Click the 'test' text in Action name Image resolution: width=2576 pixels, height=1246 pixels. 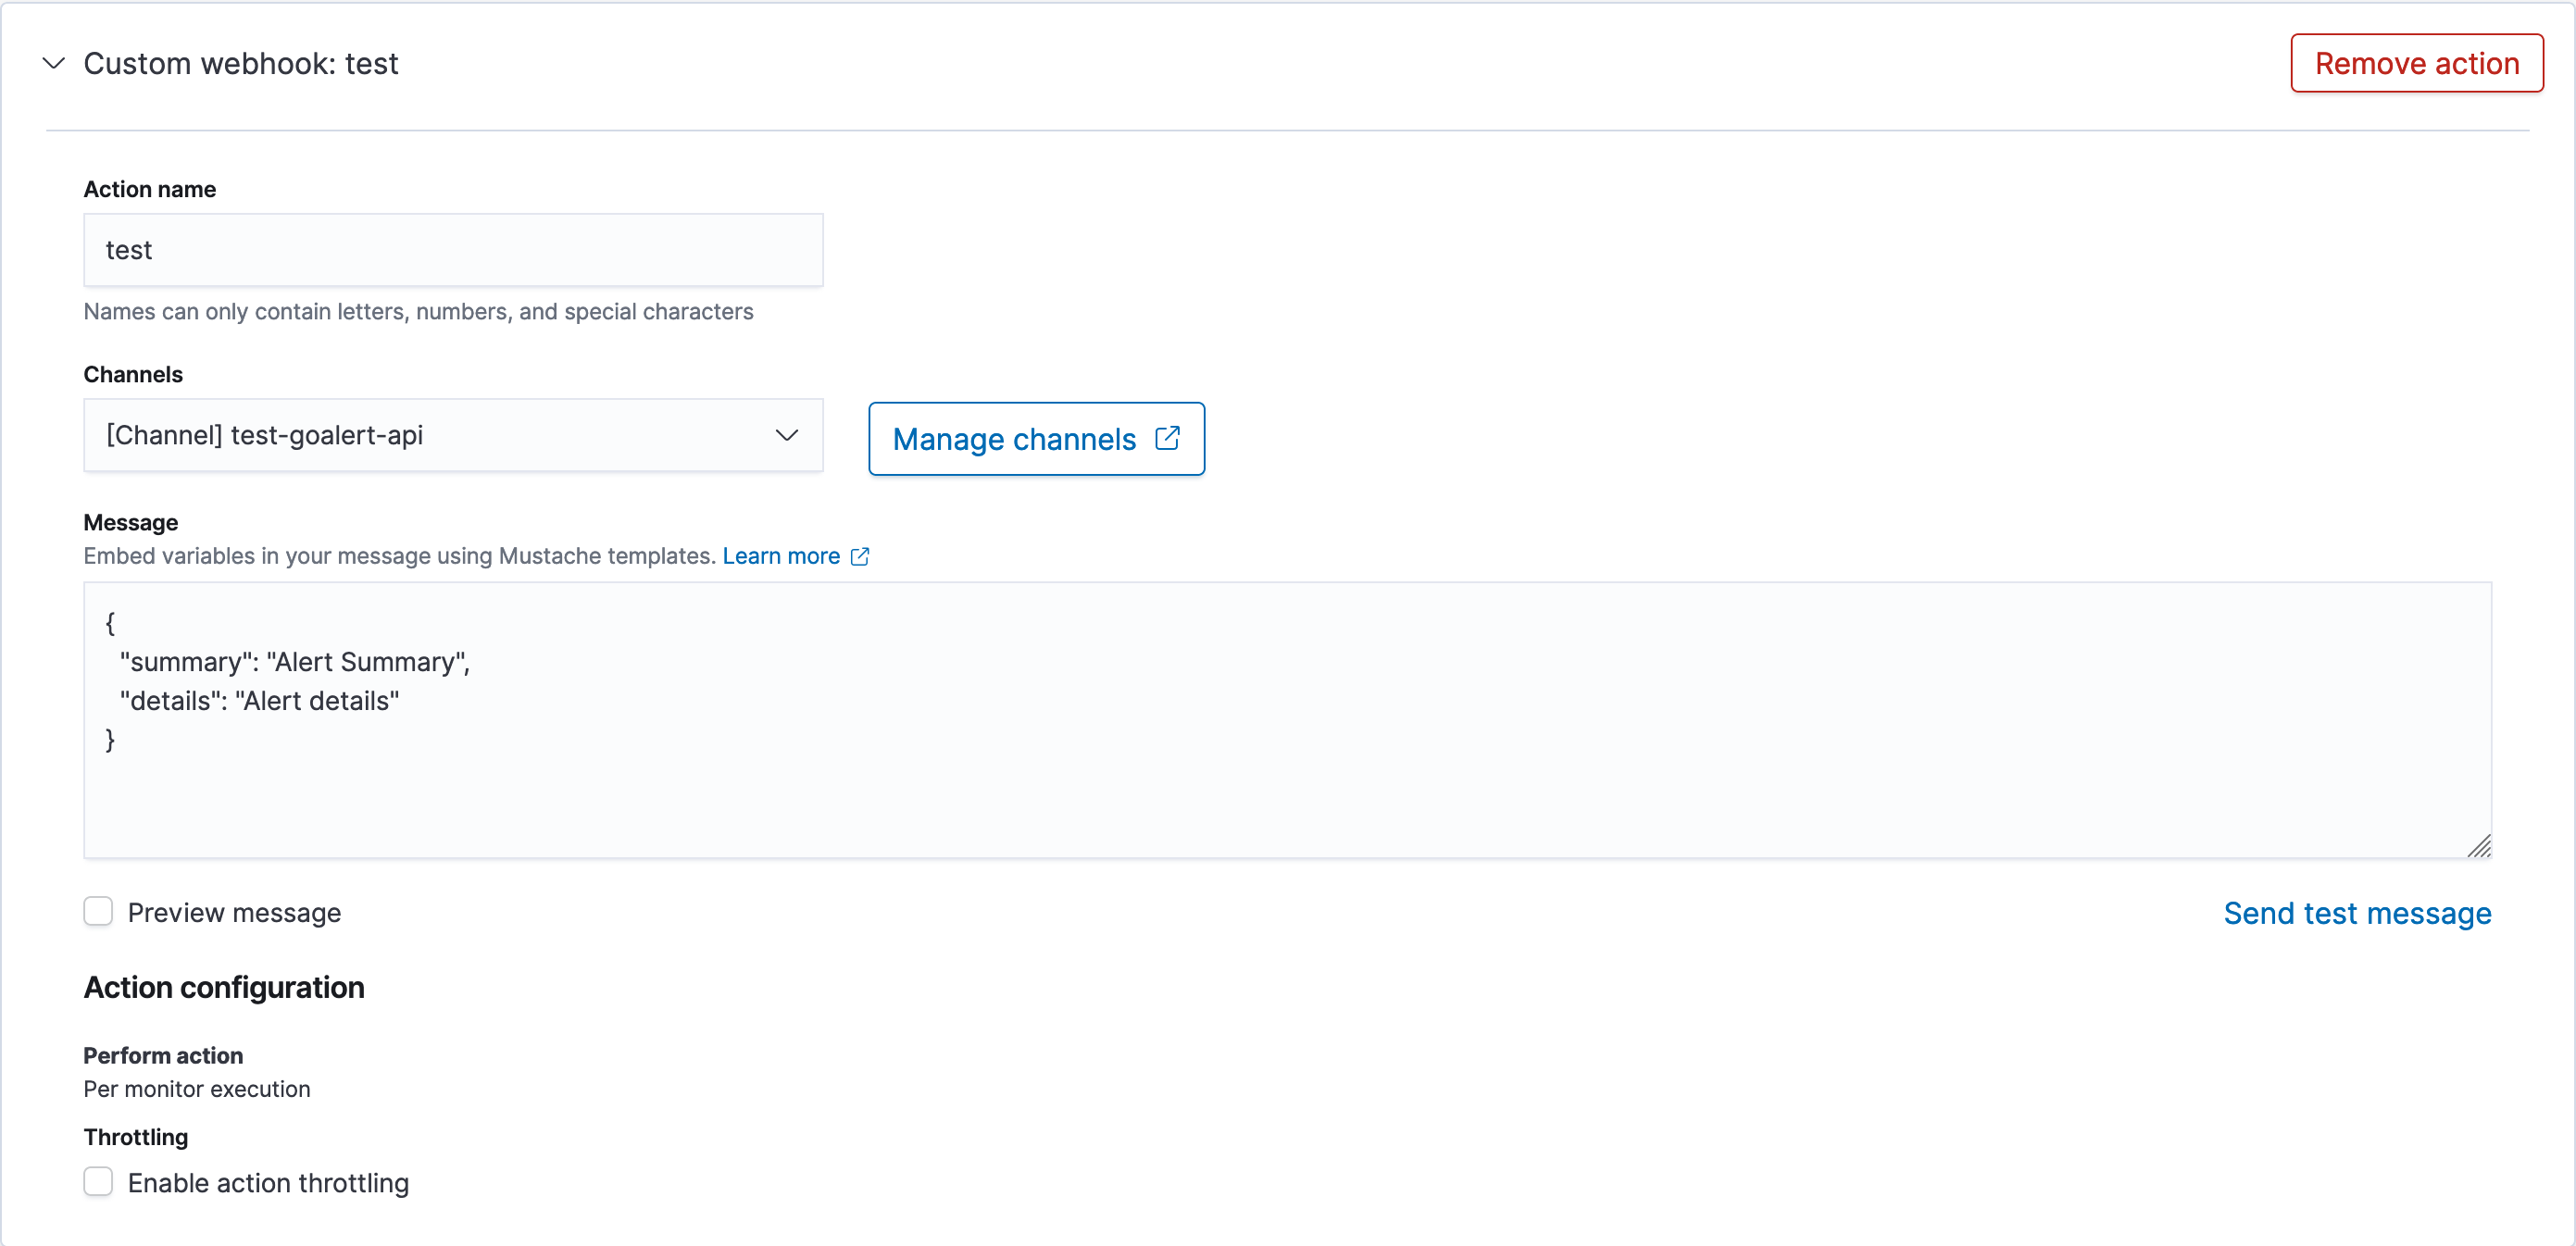(129, 249)
